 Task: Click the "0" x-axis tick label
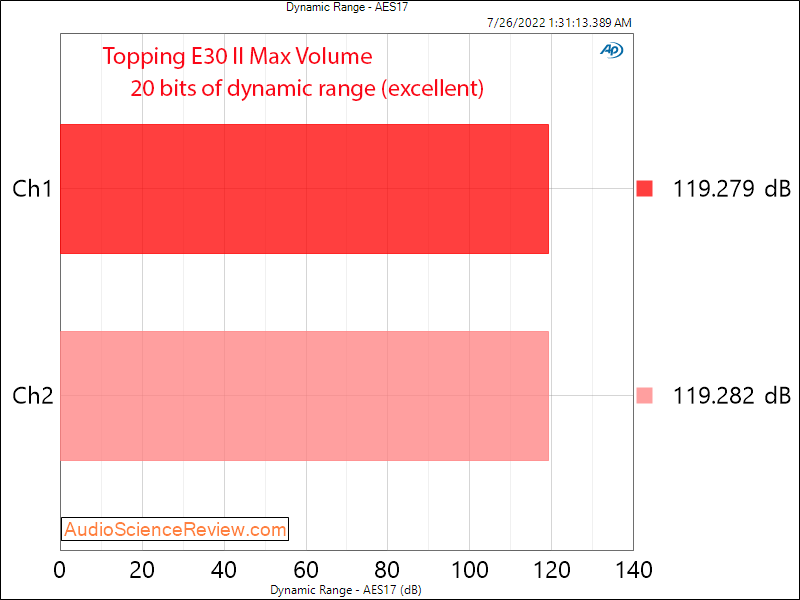(x=60, y=570)
